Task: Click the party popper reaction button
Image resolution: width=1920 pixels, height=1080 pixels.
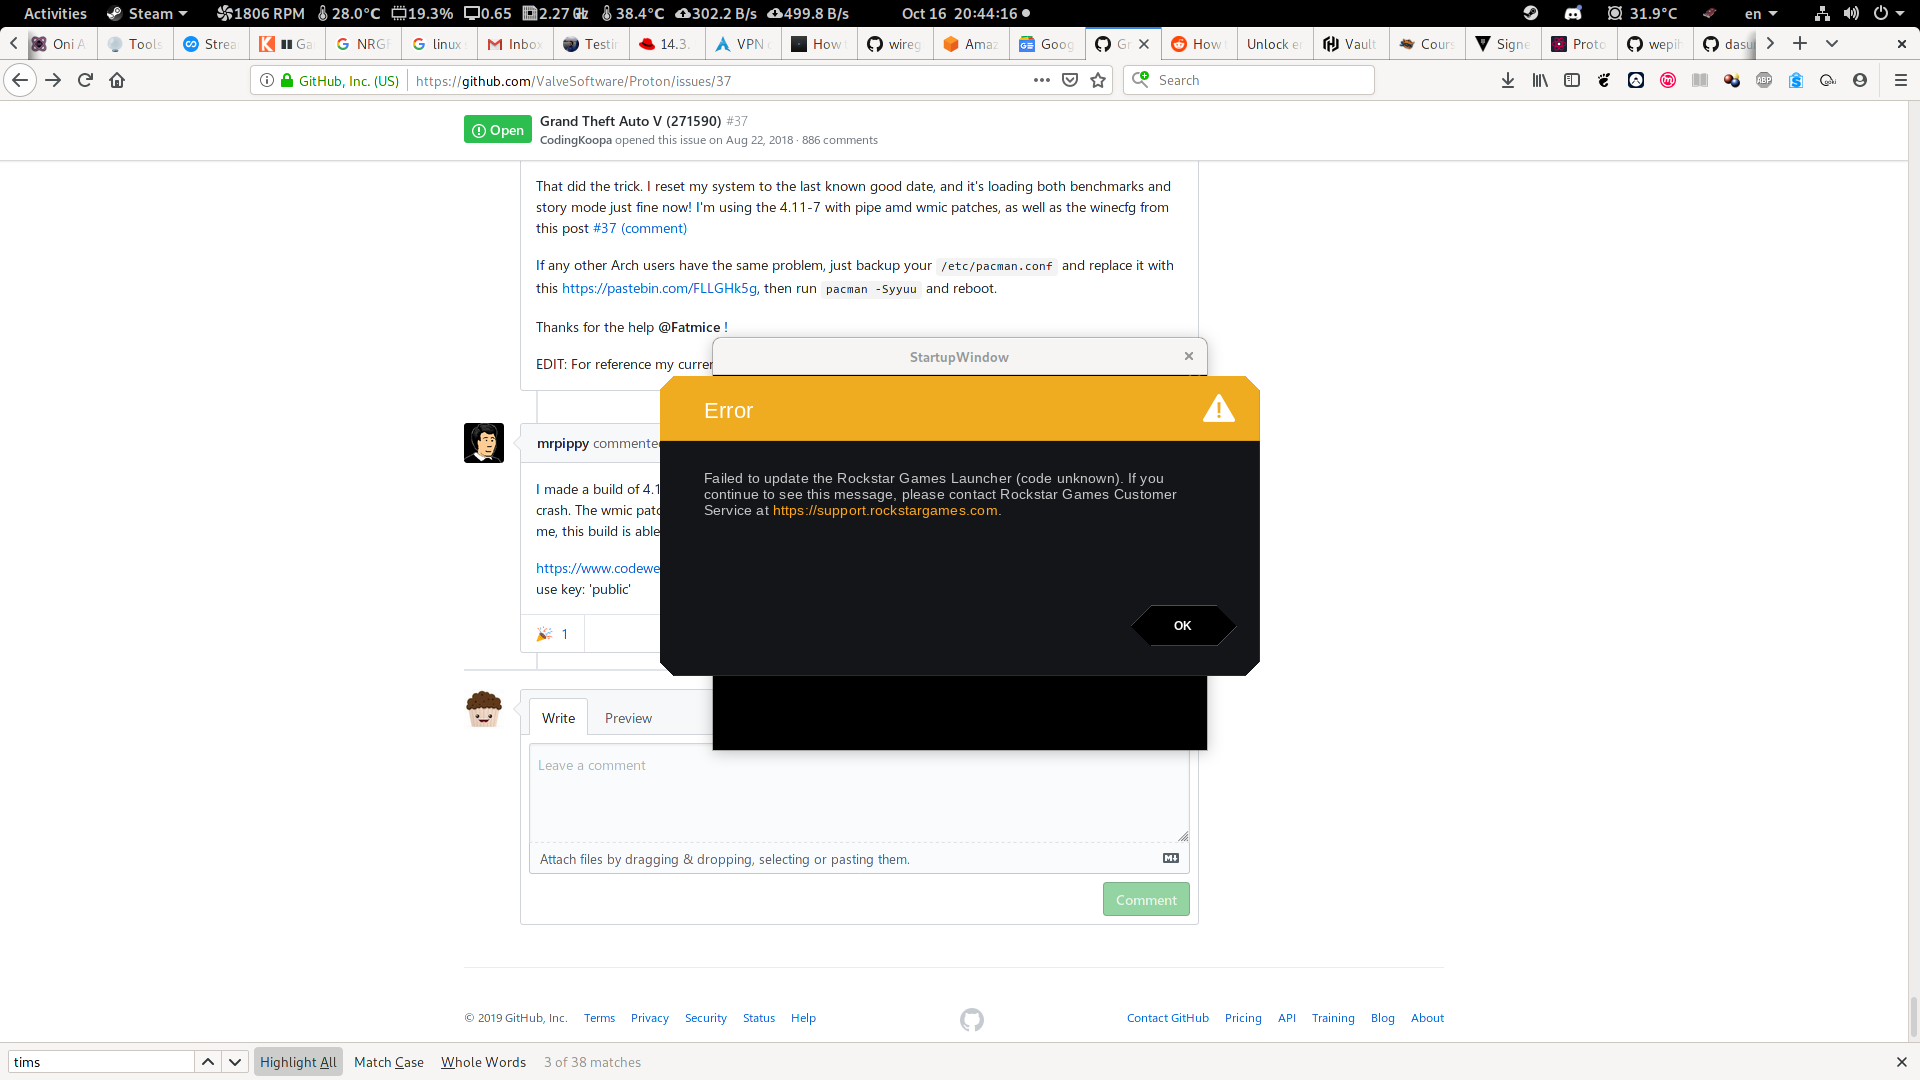Action: click(552, 634)
